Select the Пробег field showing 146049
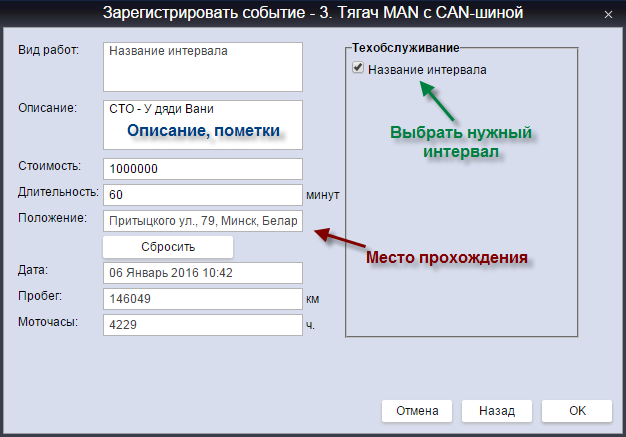Screen dimensions: 626x437 202,299
